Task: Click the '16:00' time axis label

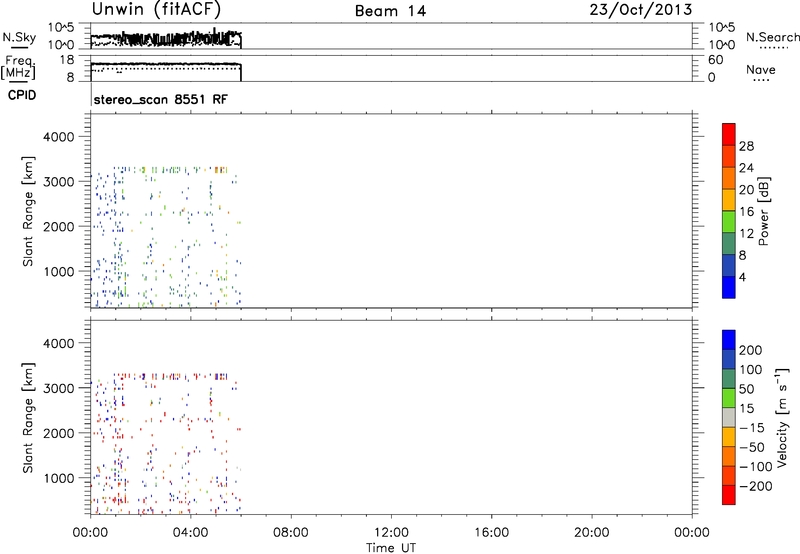Action: [491, 533]
